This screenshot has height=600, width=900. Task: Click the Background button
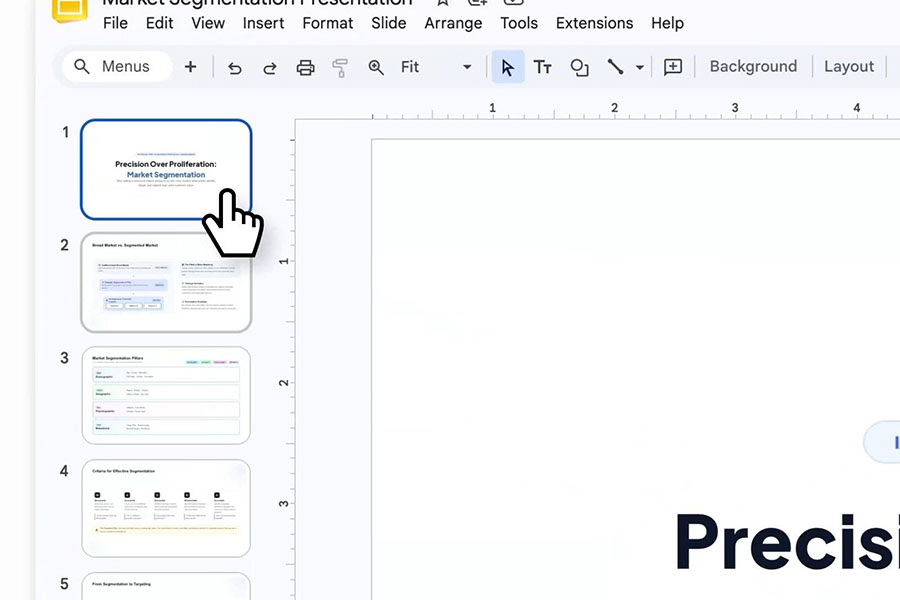click(753, 67)
